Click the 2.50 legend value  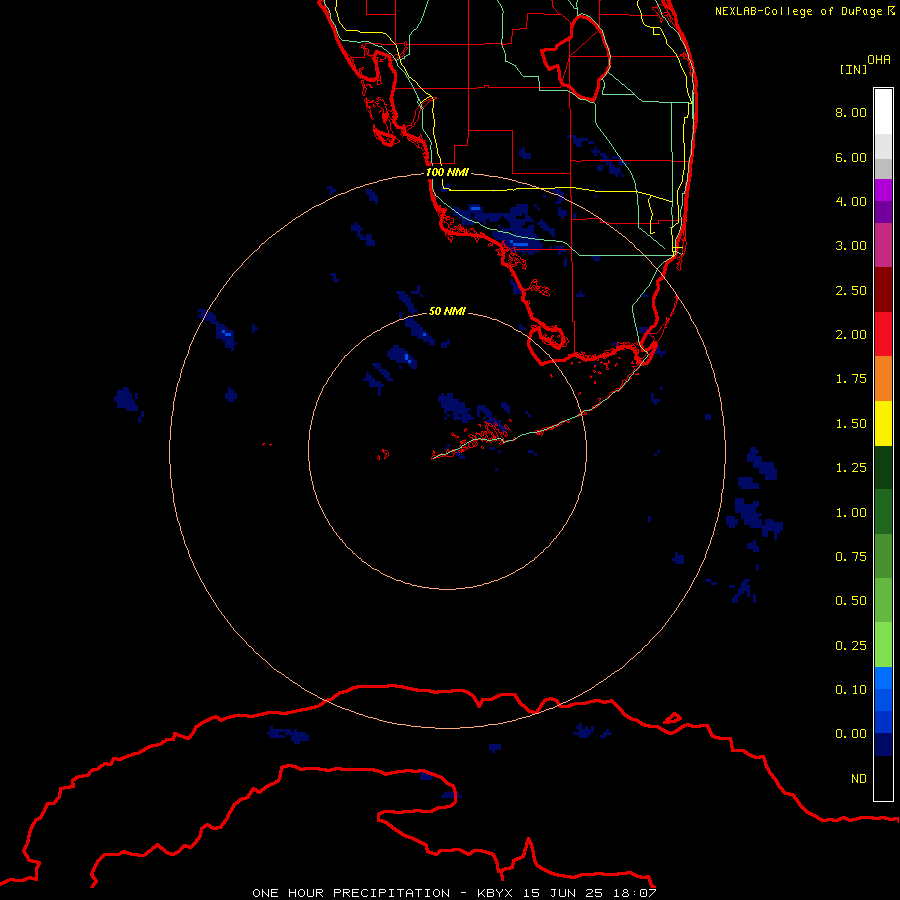[x=851, y=290]
